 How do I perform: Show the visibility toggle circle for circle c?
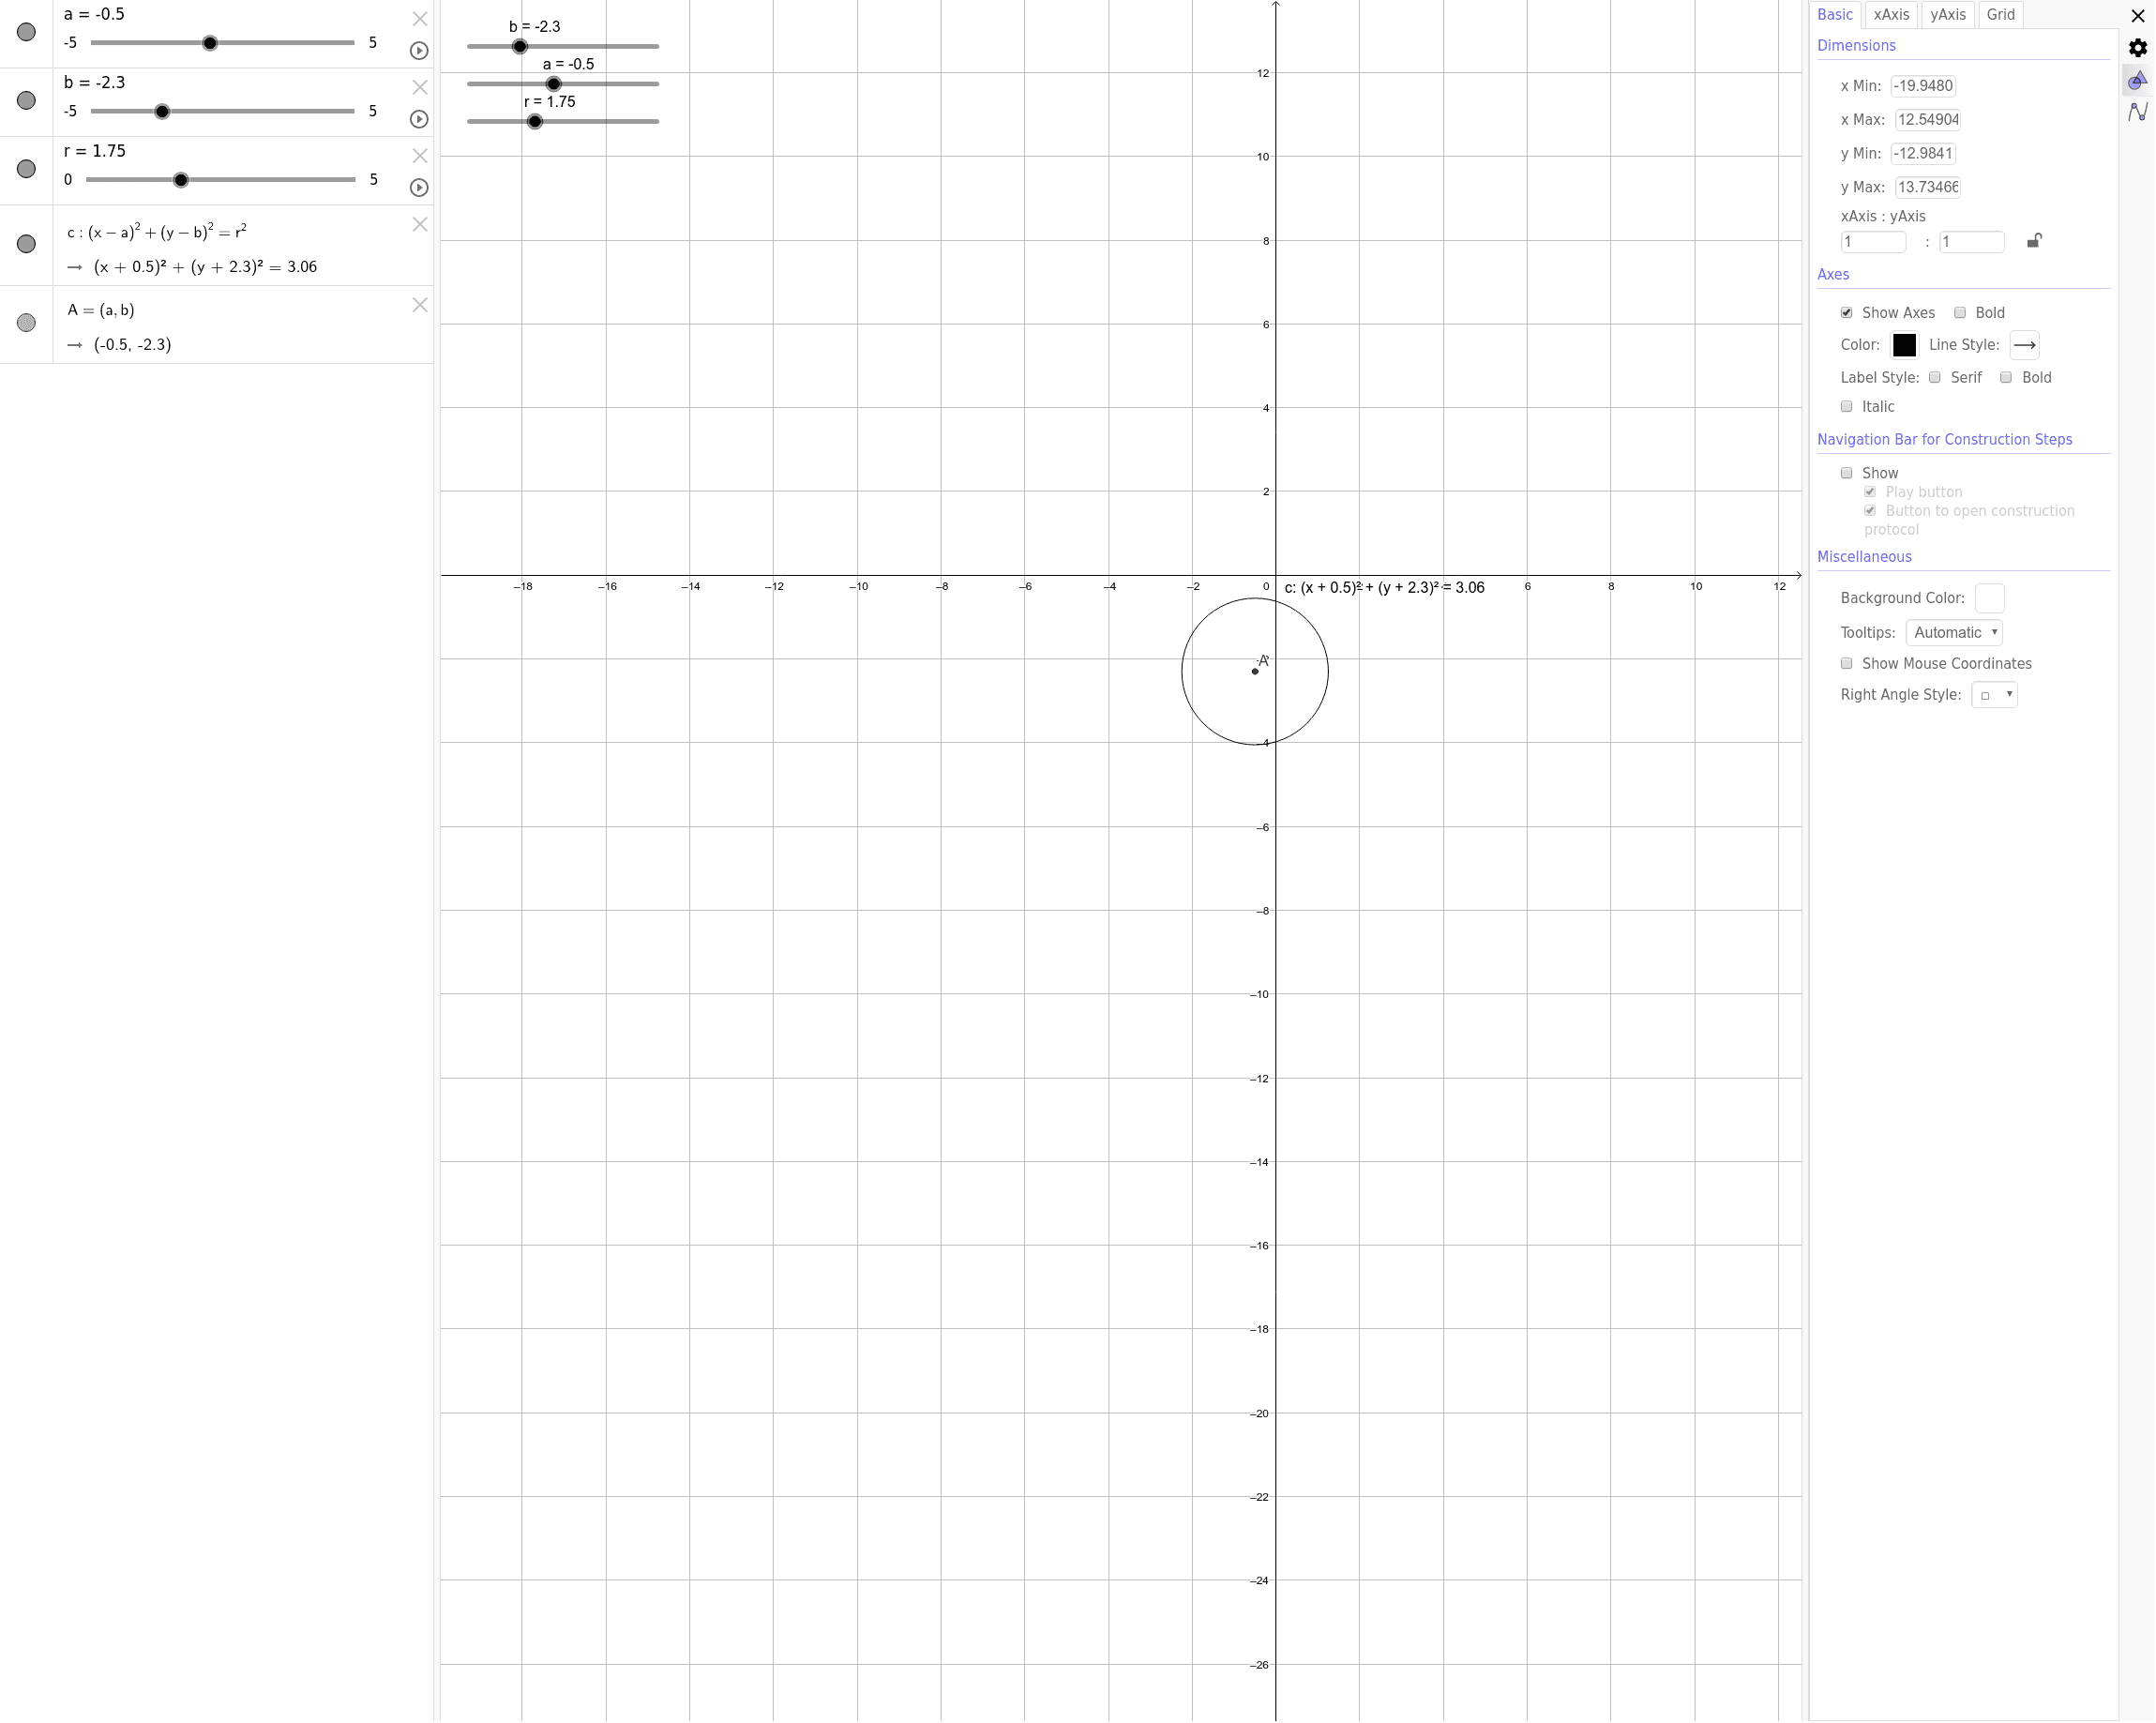25,243
